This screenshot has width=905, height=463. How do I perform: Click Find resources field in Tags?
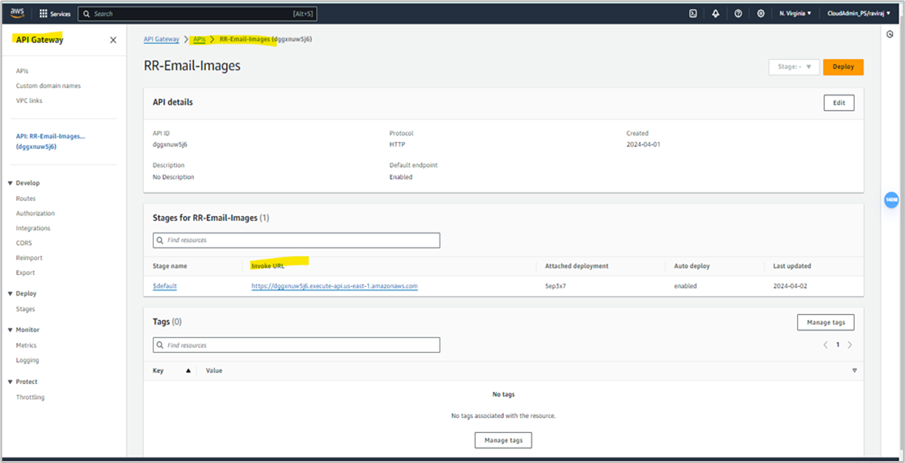click(x=296, y=345)
